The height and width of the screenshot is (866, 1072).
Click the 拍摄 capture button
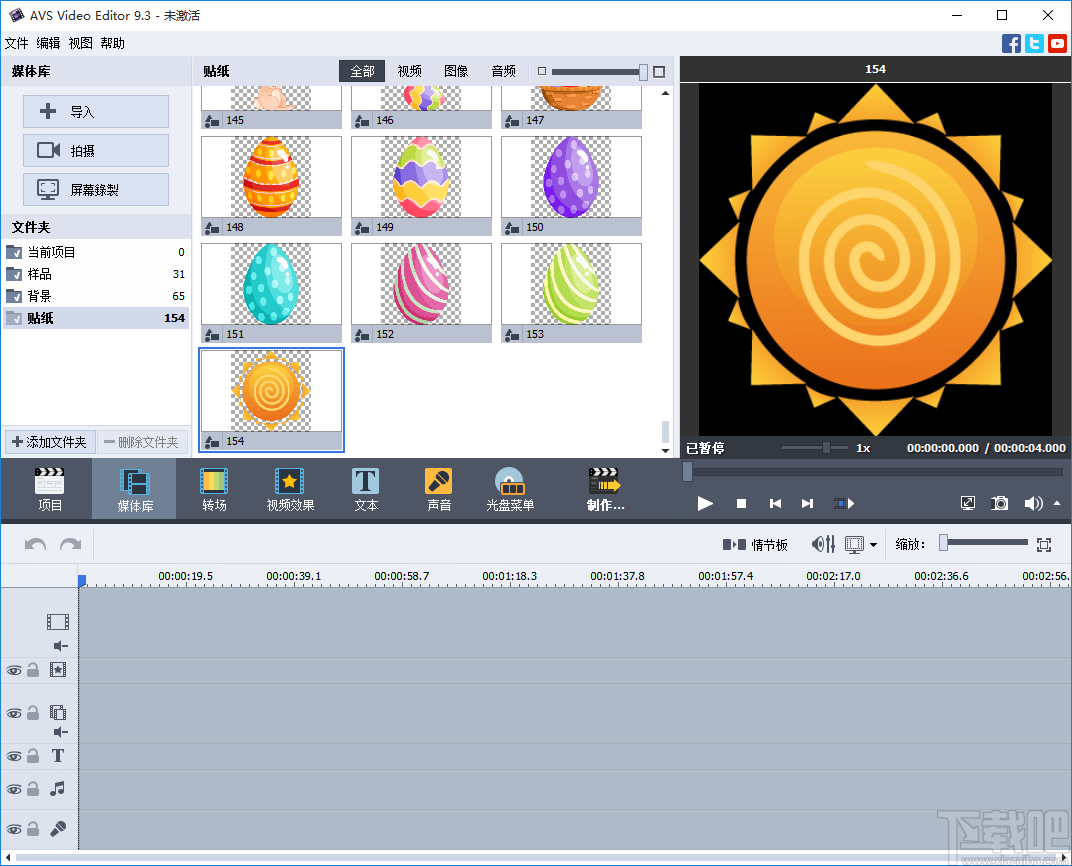click(96, 150)
